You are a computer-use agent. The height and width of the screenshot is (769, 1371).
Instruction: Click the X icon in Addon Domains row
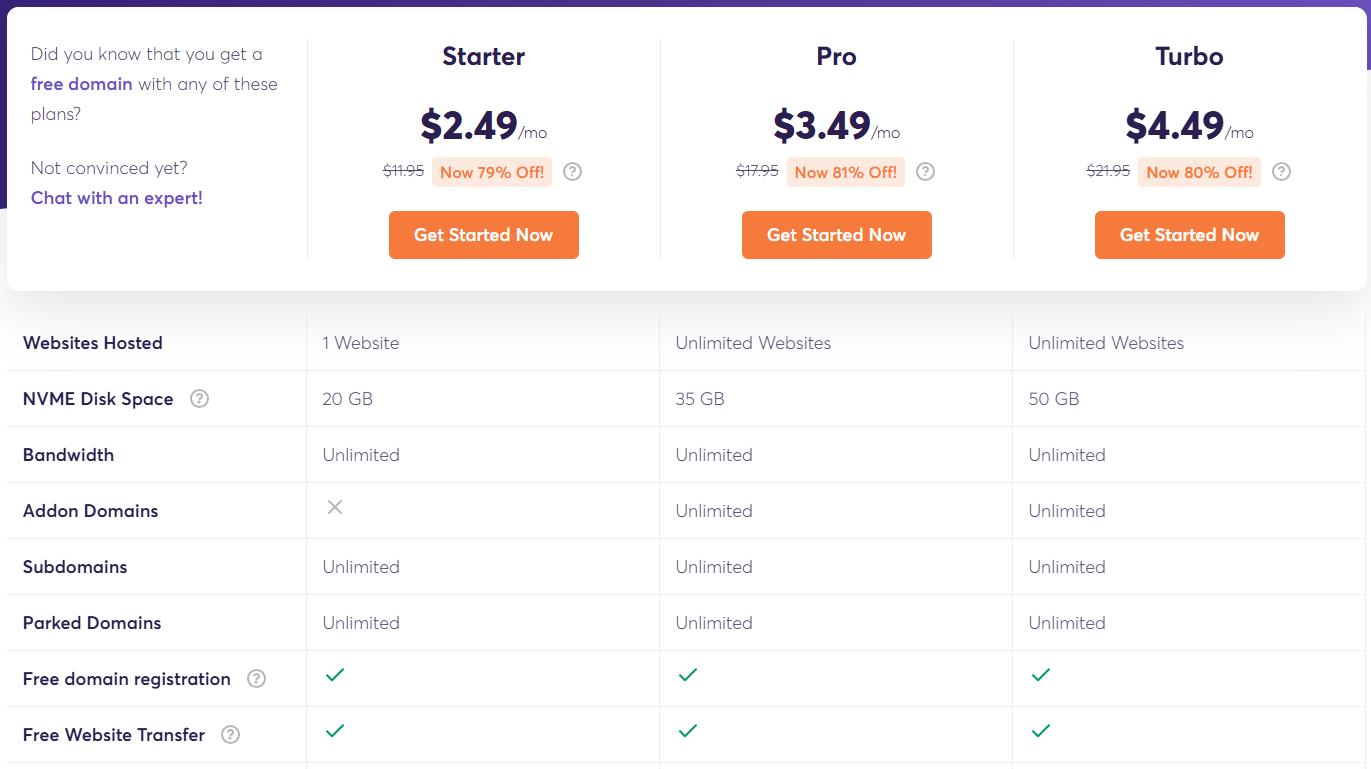point(335,507)
